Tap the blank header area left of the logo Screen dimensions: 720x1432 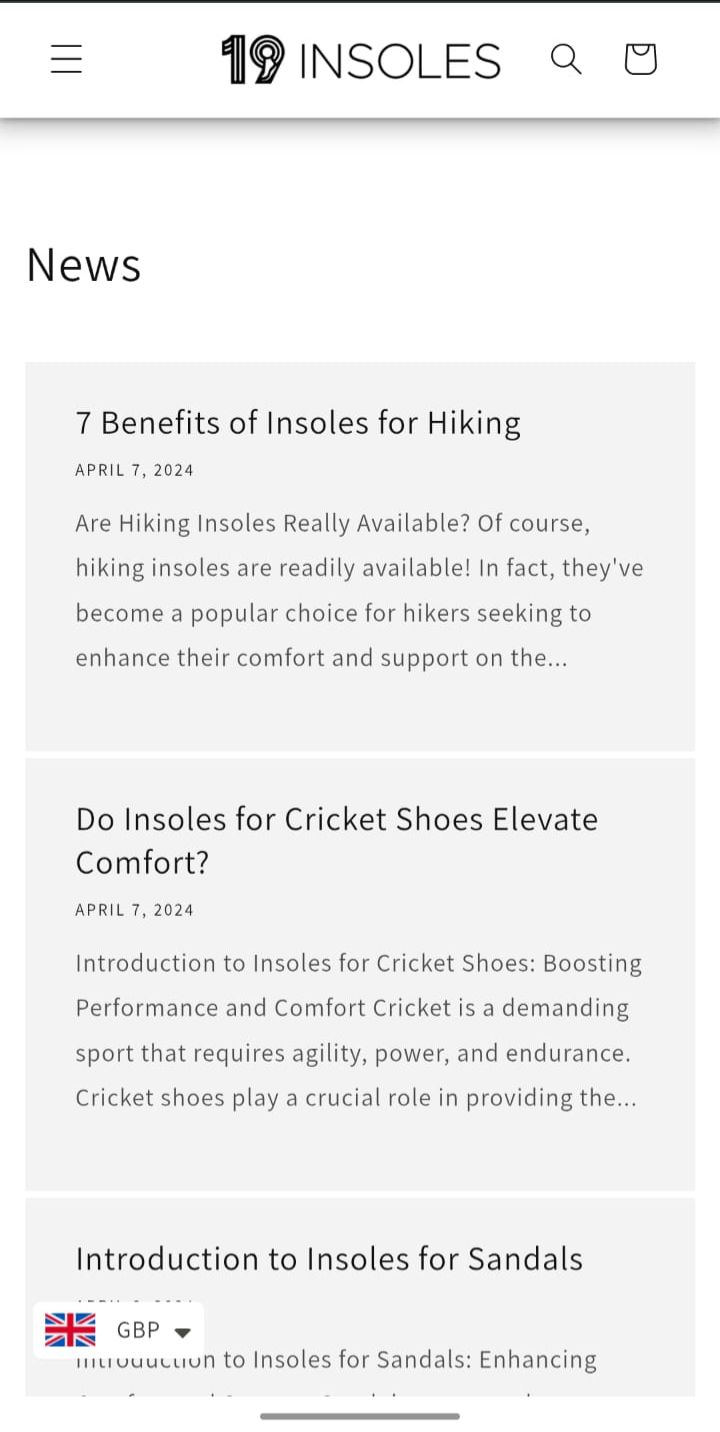(150, 60)
